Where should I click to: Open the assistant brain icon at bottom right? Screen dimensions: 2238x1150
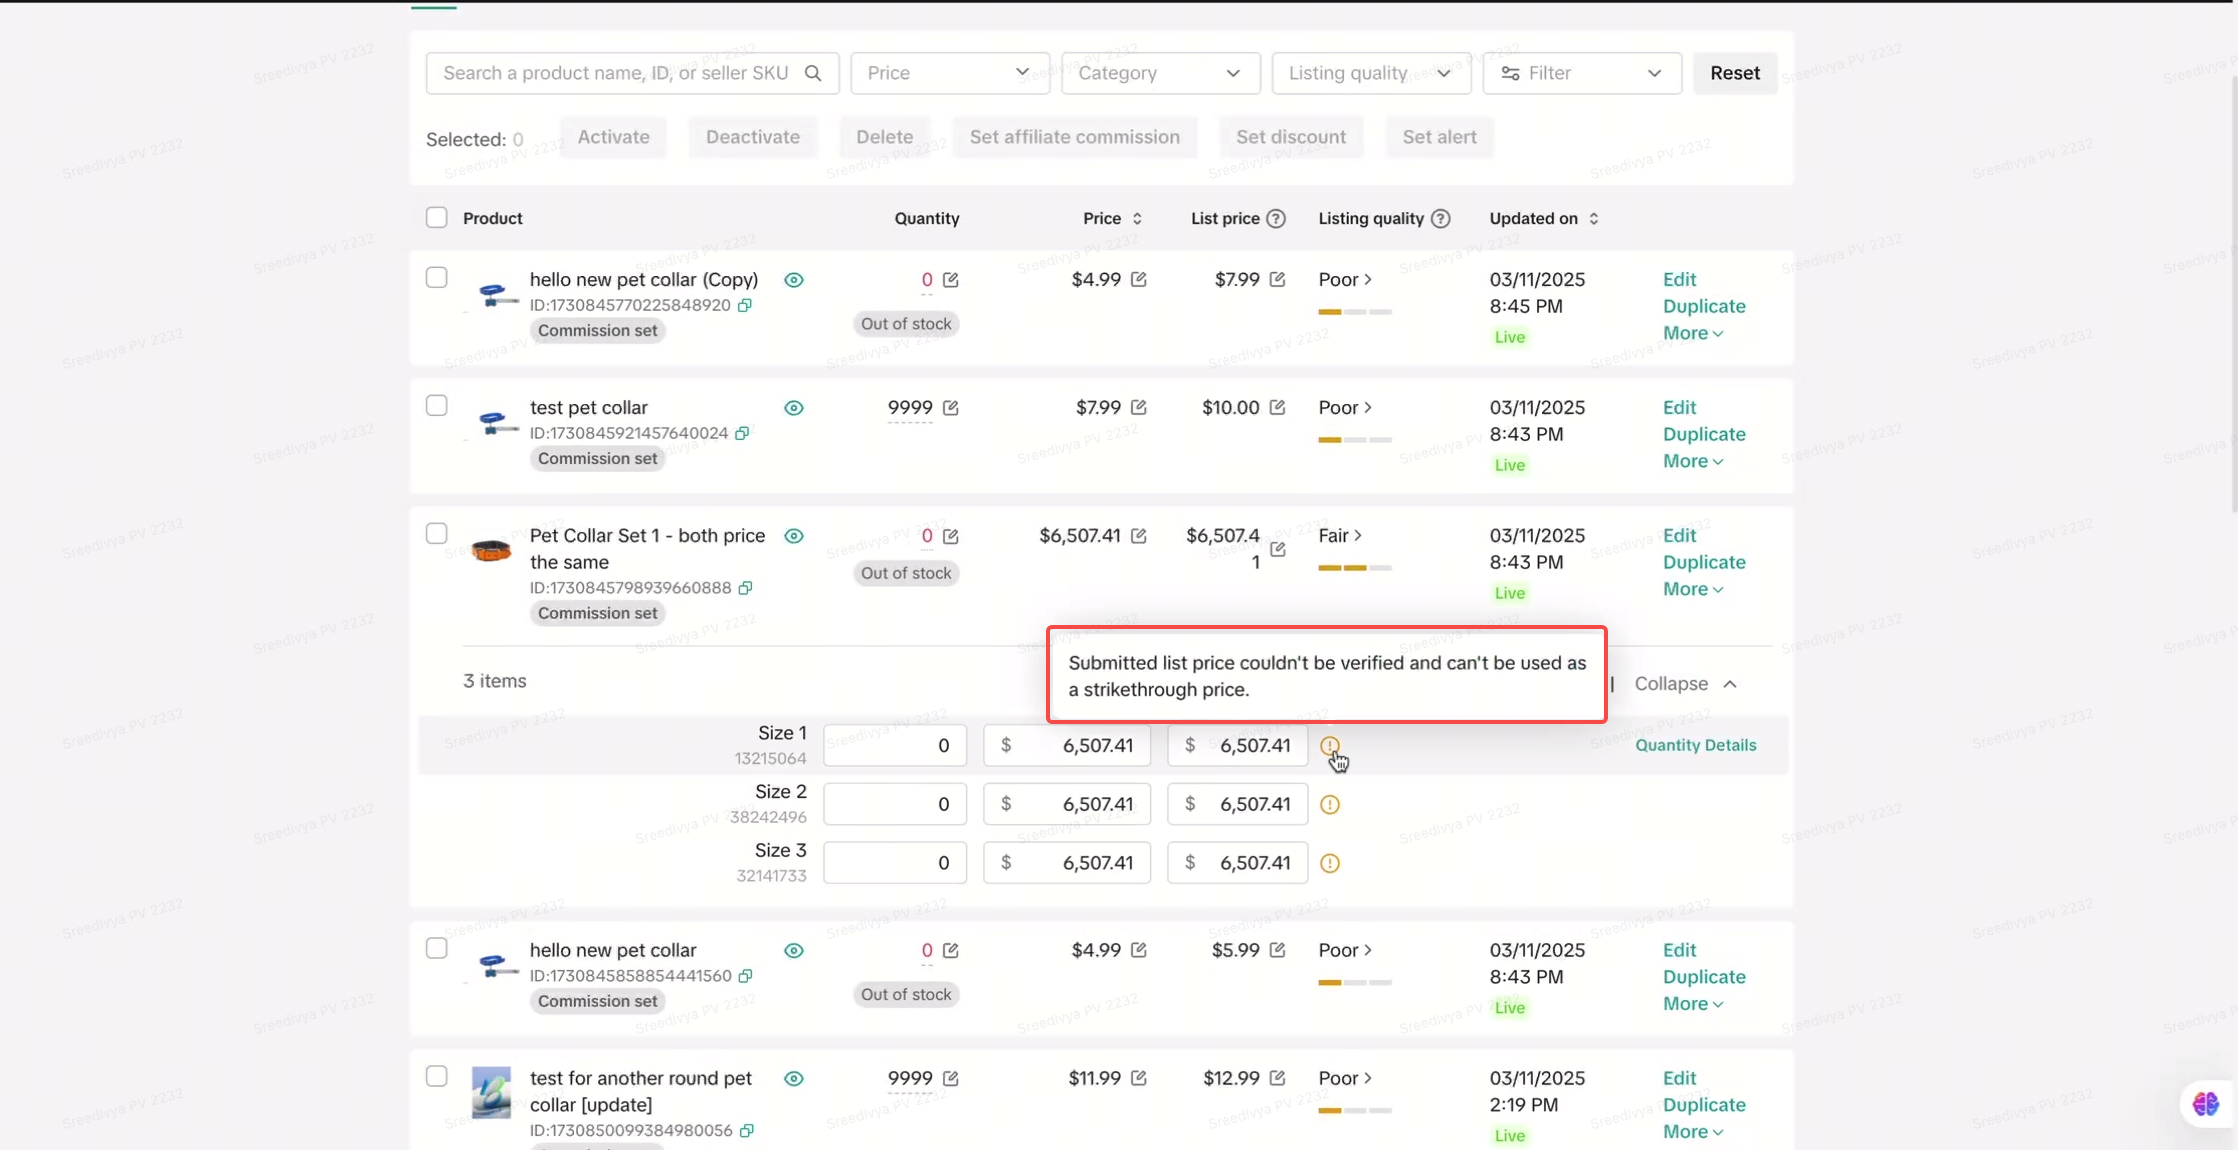[x=2205, y=1104]
